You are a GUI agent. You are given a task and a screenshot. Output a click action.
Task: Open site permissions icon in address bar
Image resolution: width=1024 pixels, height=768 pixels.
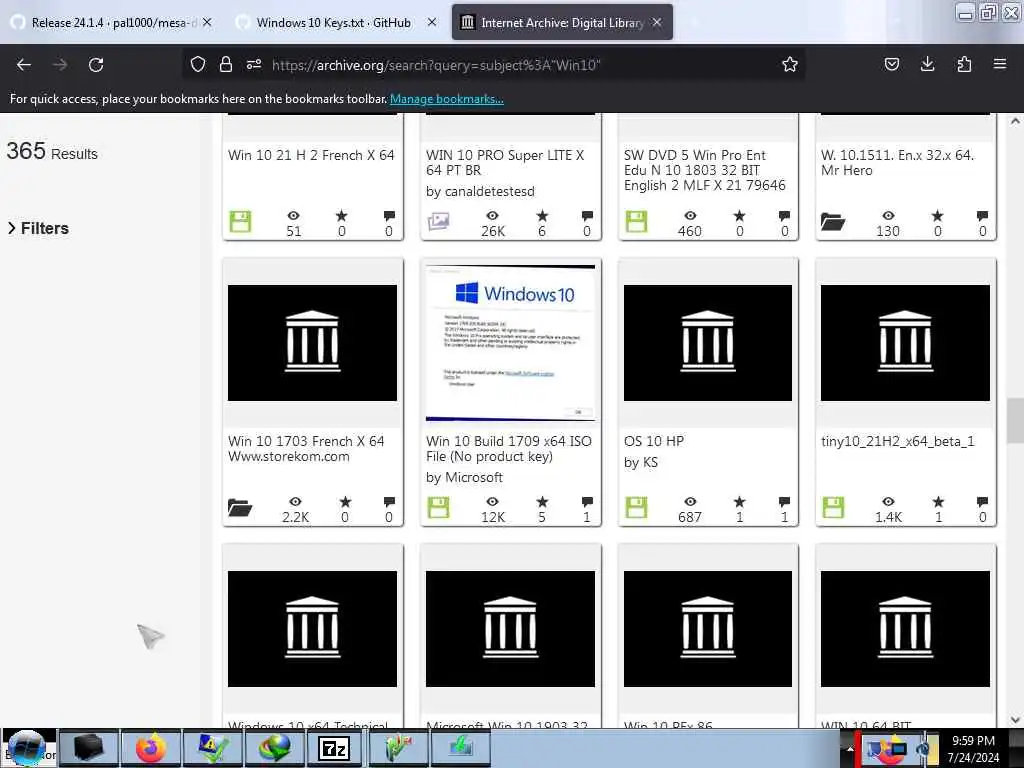click(x=254, y=64)
